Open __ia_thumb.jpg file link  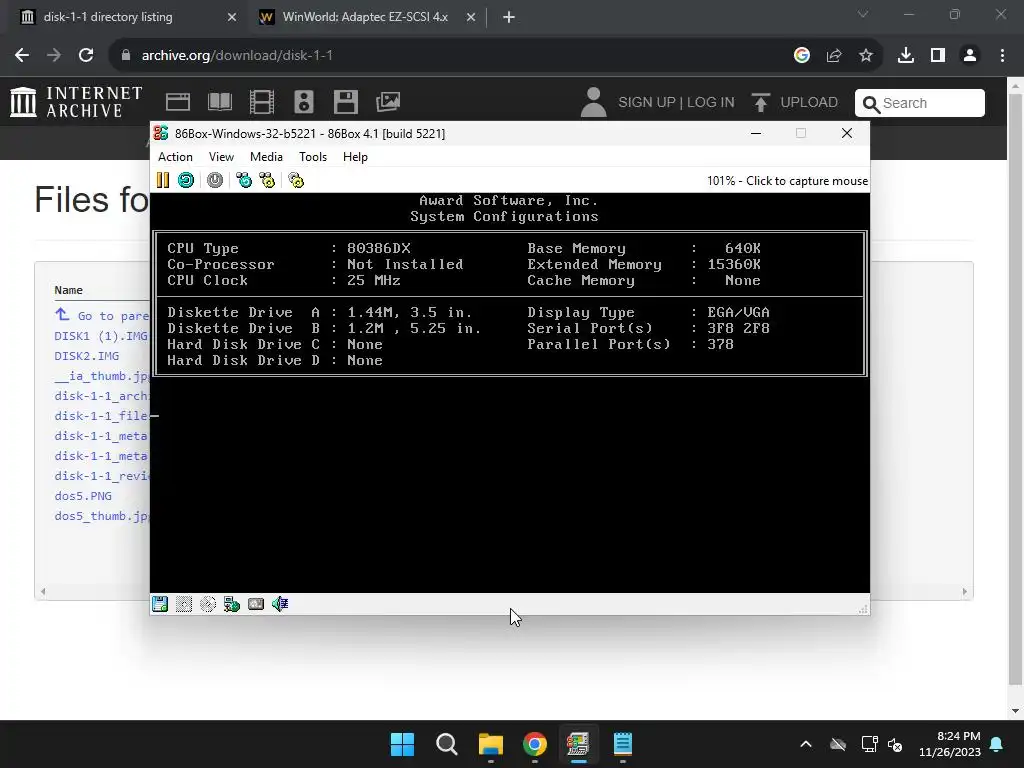tap(102, 376)
